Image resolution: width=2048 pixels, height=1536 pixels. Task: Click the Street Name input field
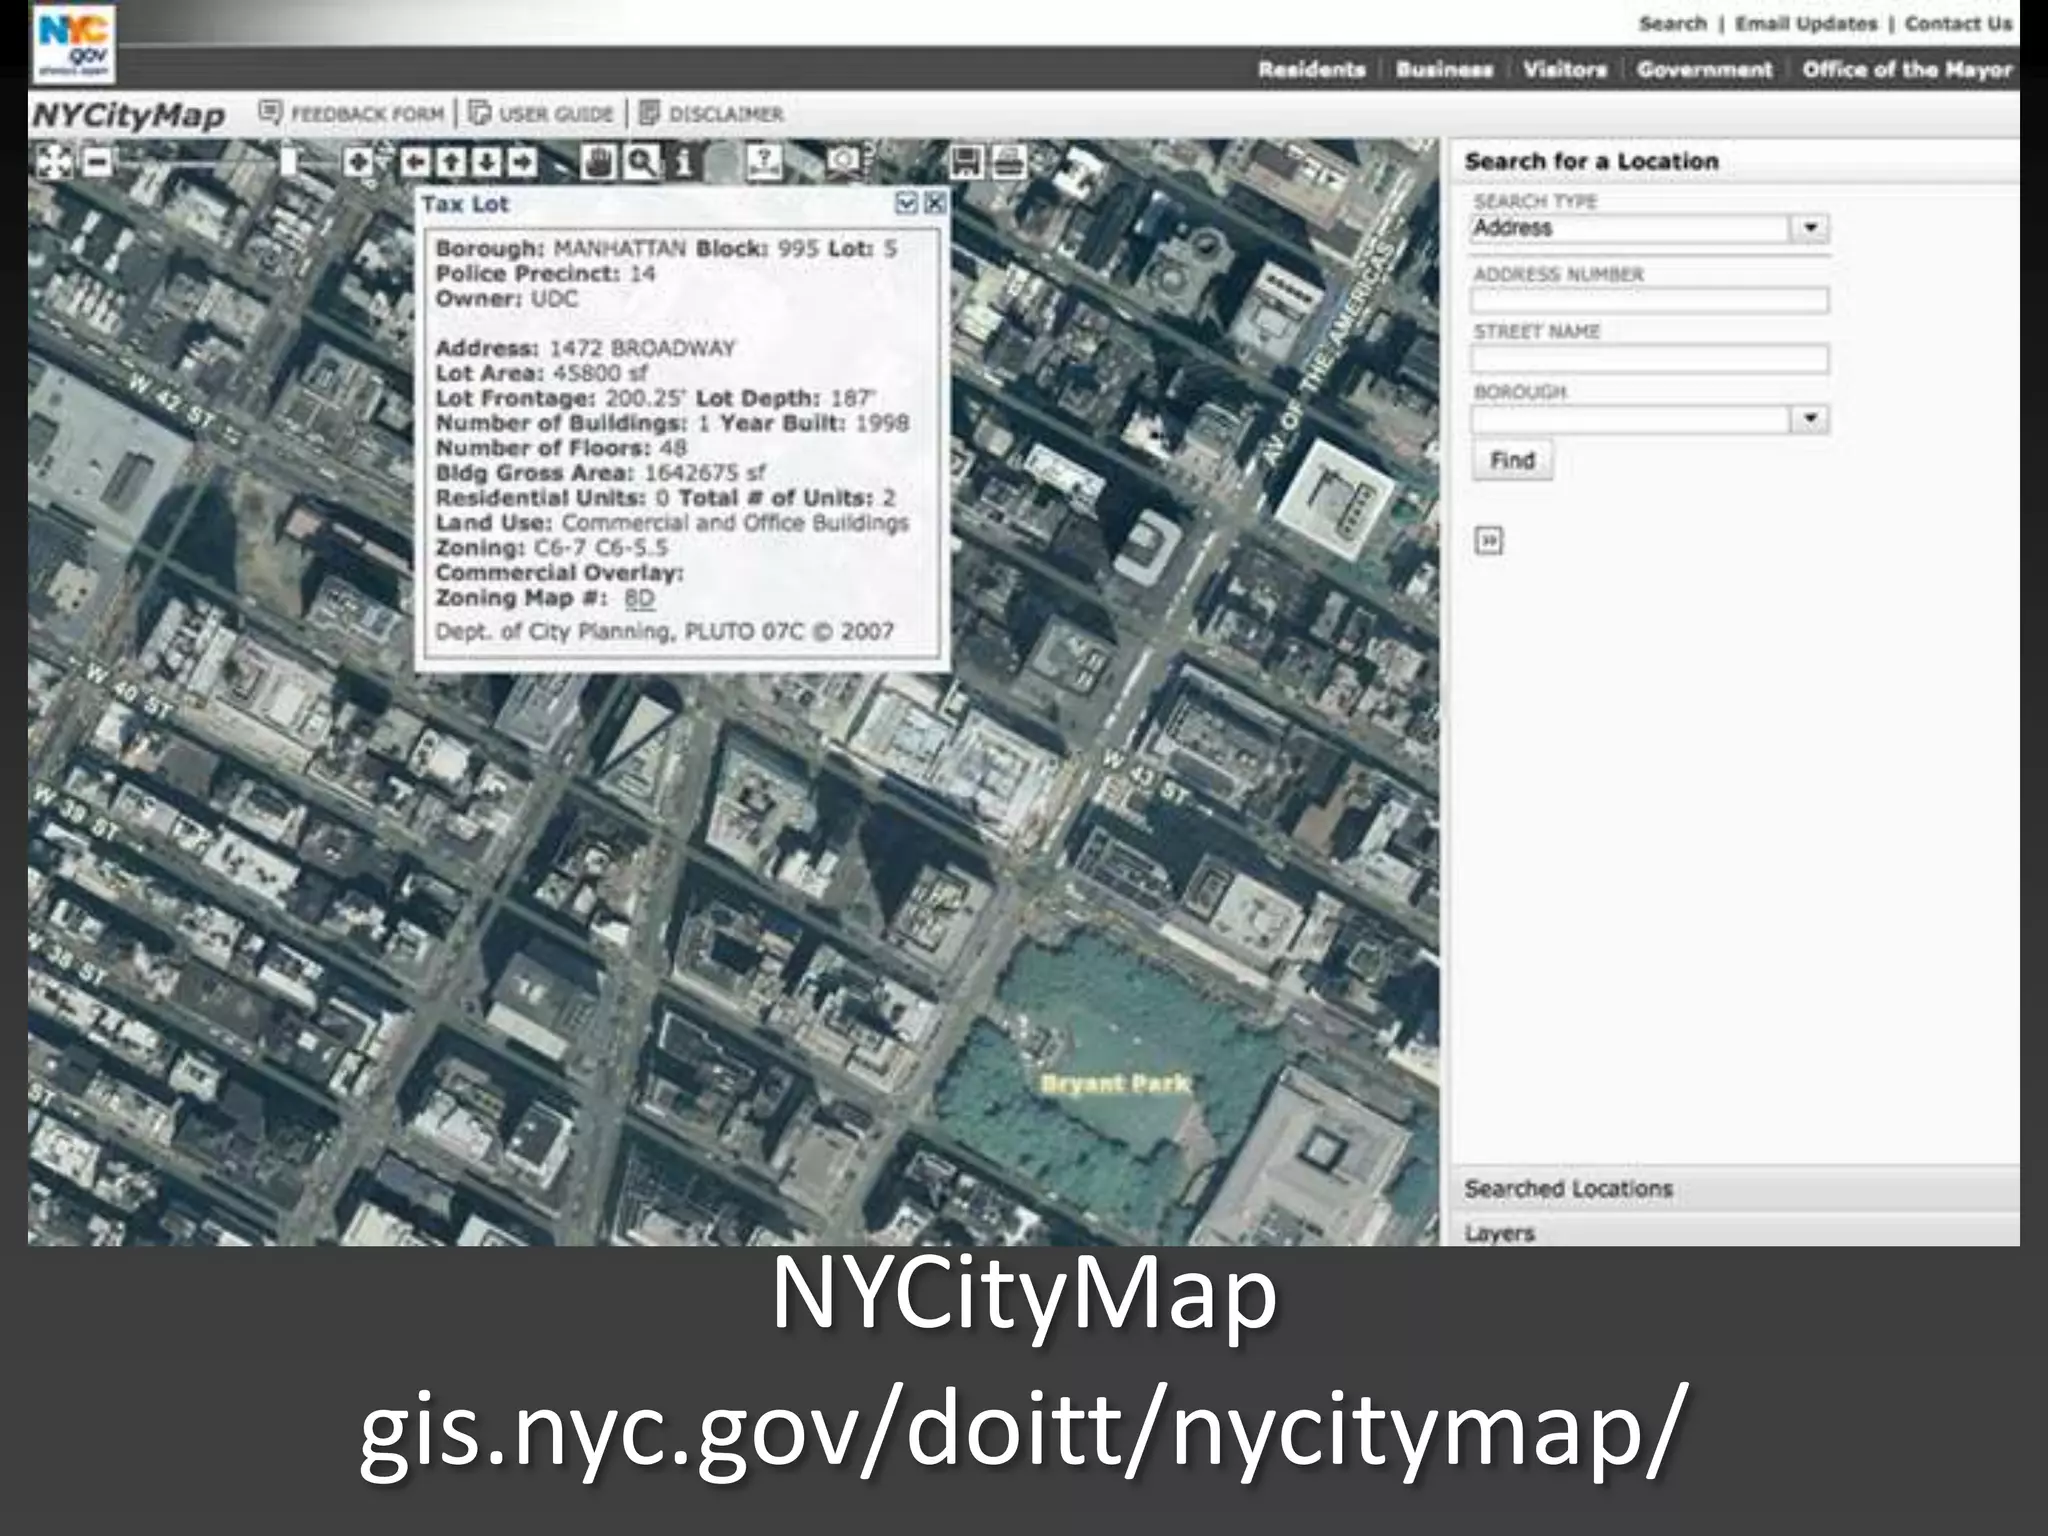click(1650, 359)
